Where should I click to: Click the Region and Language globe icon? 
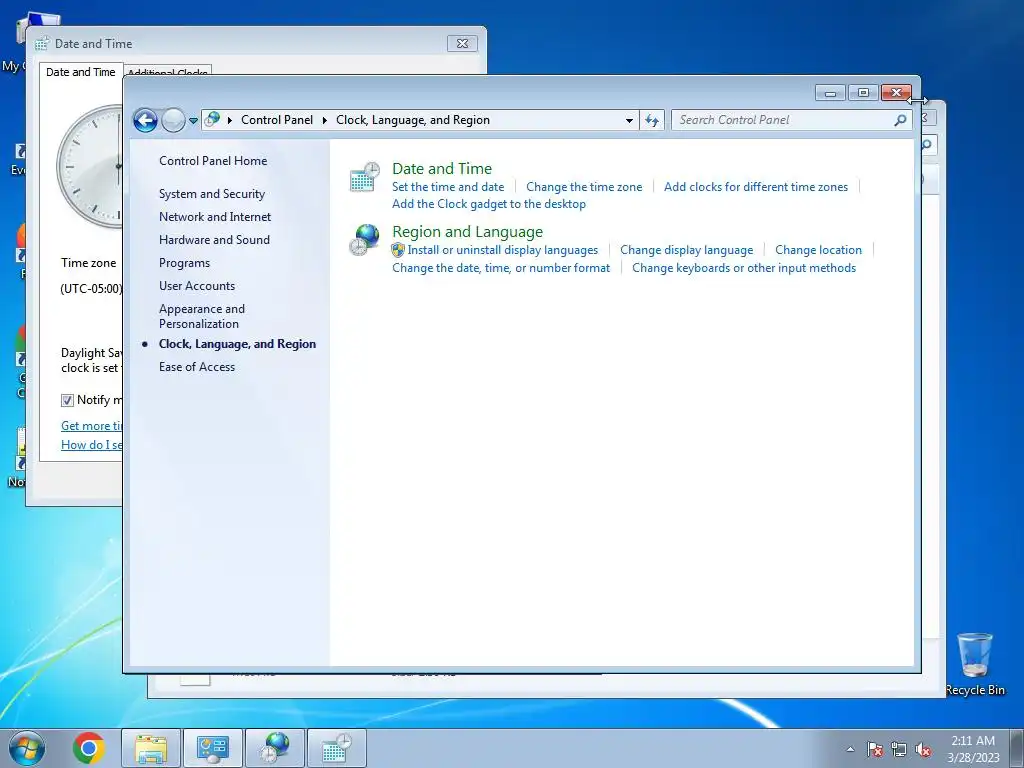click(364, 240)
